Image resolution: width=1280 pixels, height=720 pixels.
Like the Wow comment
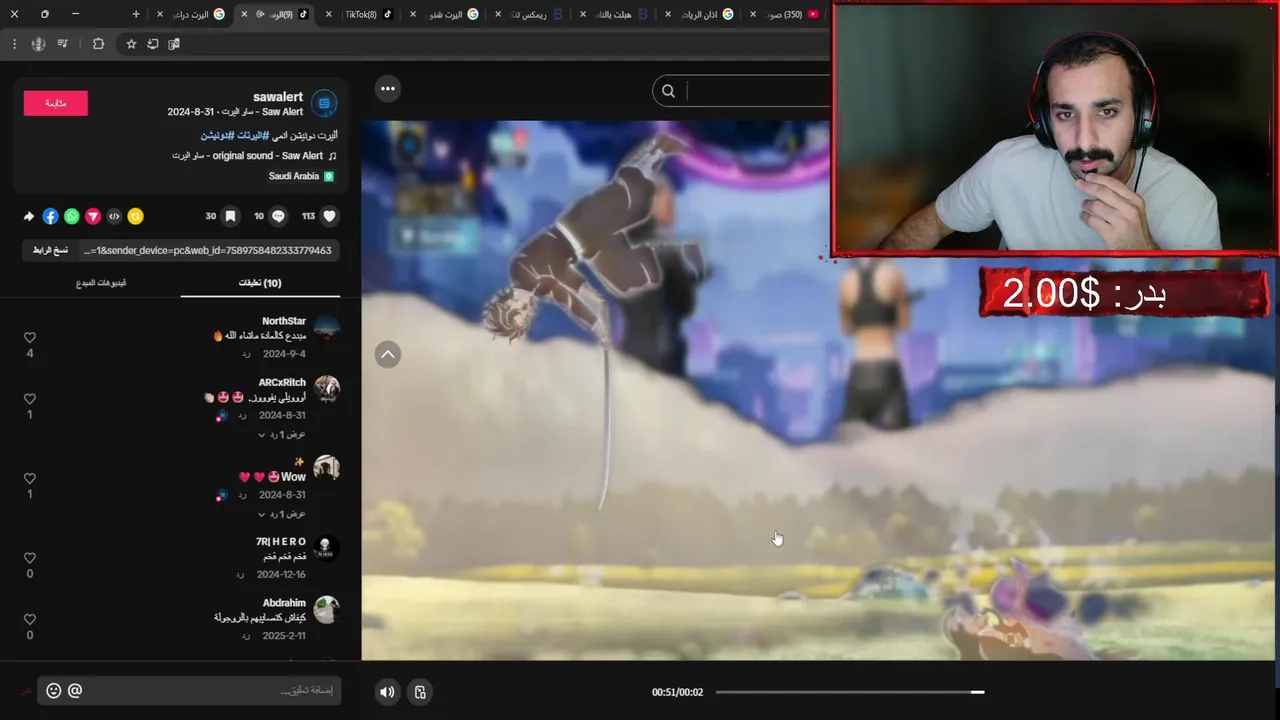[x=30, y=479]
